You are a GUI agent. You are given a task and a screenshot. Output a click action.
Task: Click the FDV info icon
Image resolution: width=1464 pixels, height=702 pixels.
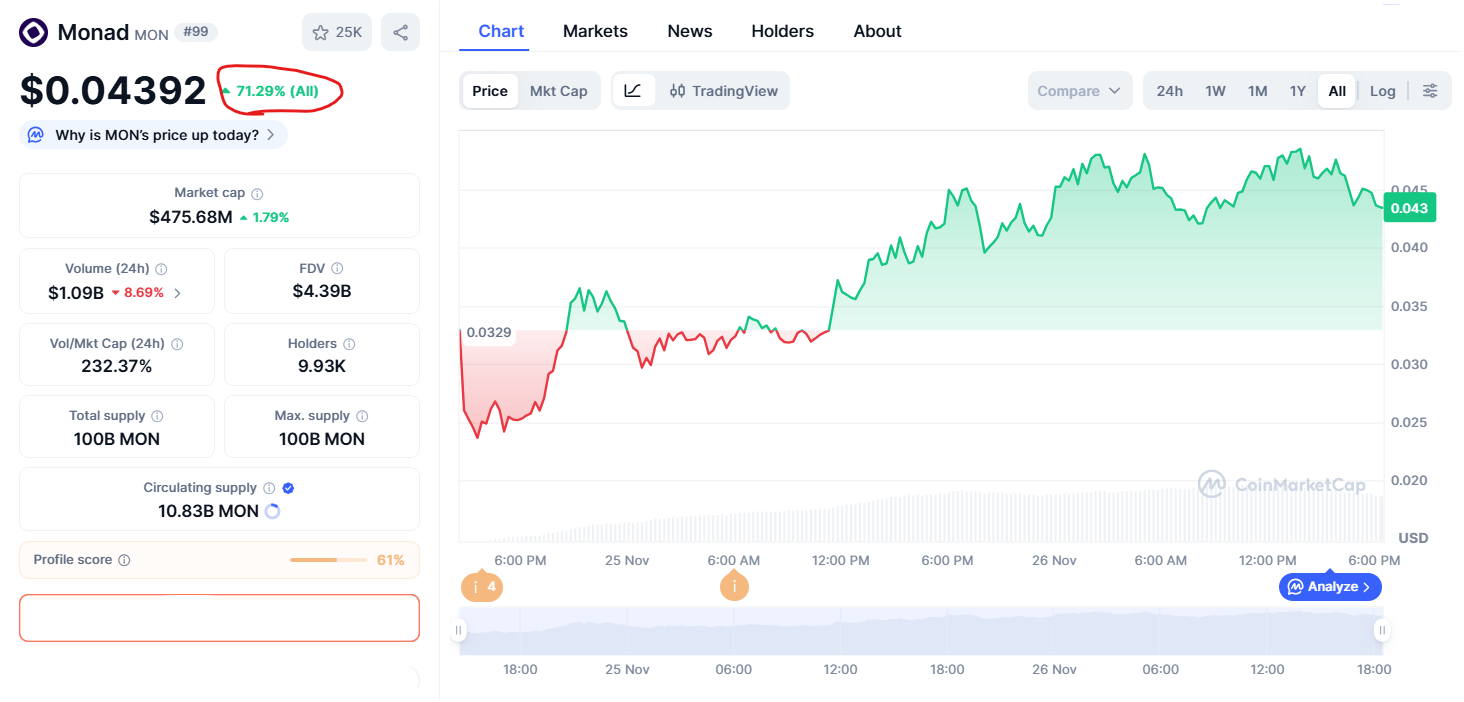337,269
